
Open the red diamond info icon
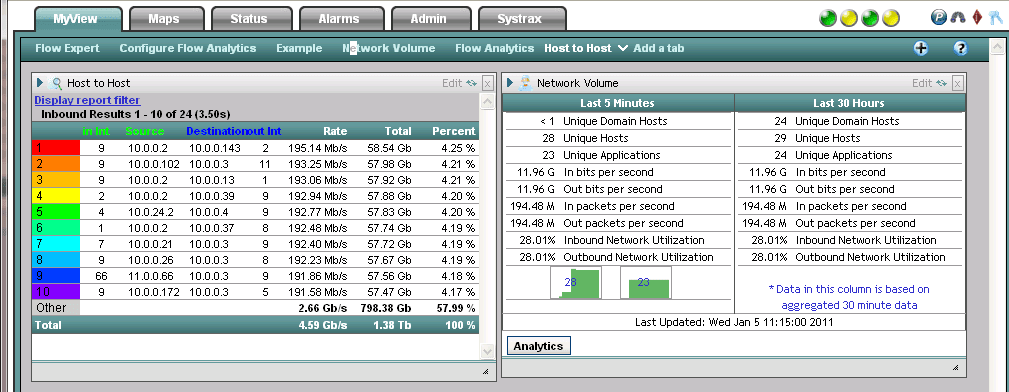pos(977,17)
